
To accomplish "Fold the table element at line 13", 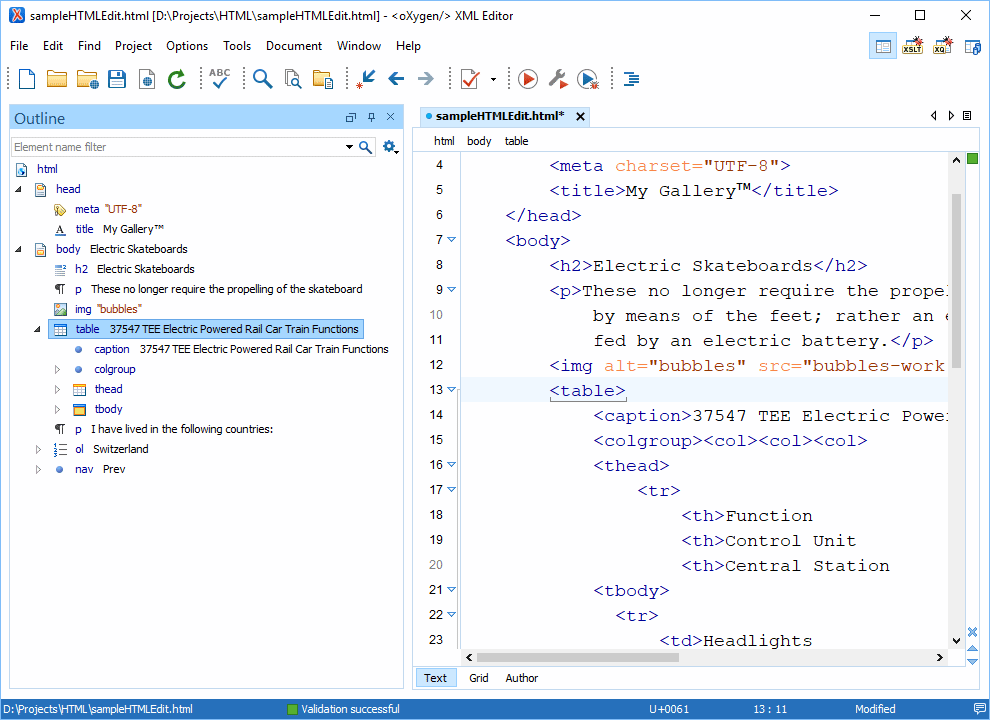I will point(451,390).
